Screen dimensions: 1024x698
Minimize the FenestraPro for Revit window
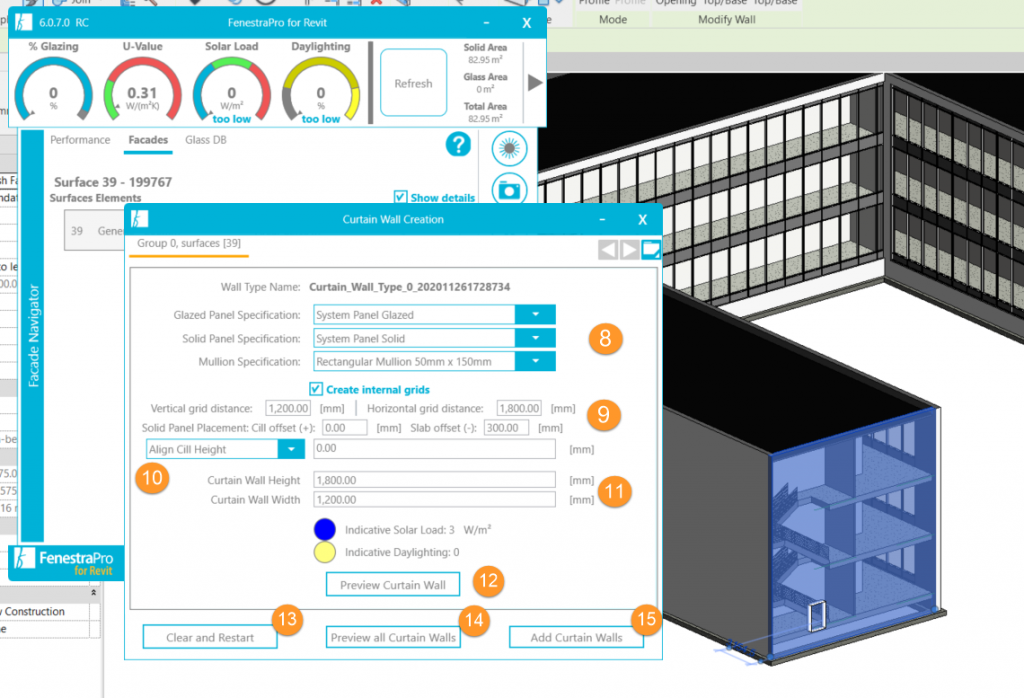[487, 23]
